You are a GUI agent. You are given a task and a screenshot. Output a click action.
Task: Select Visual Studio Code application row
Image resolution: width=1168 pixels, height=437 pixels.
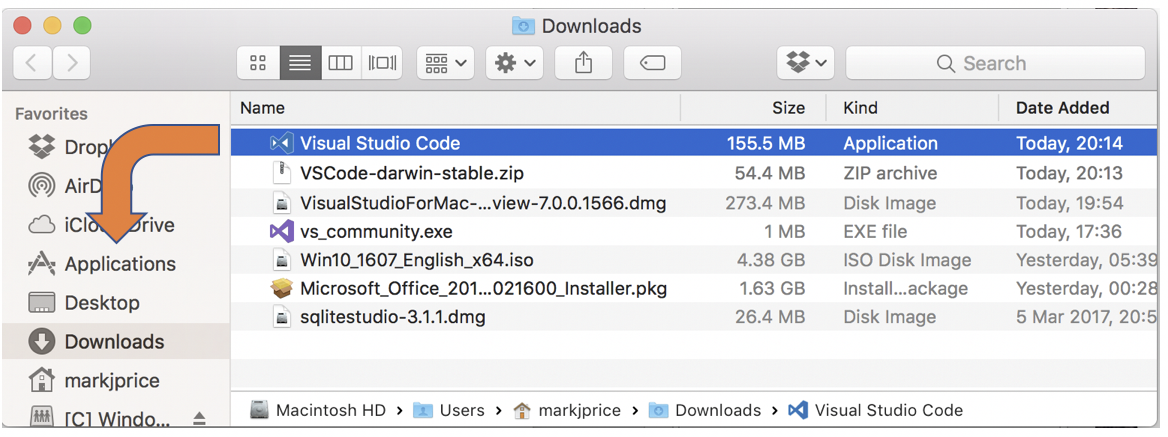click(x=694, y=143)
